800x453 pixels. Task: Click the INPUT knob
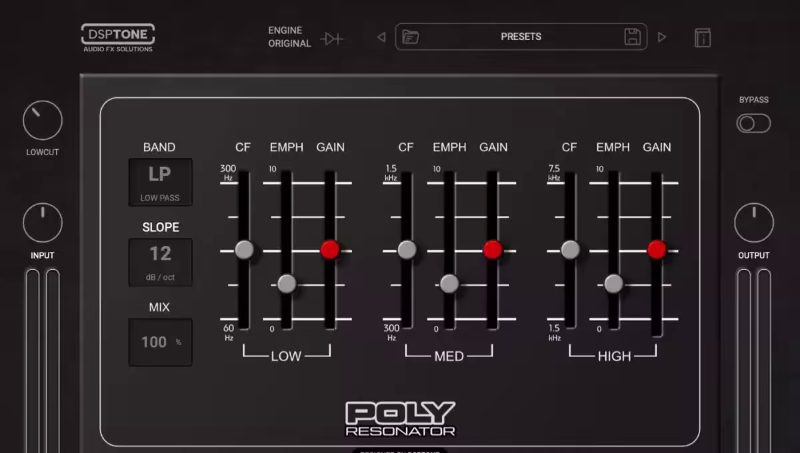point(42,223)
